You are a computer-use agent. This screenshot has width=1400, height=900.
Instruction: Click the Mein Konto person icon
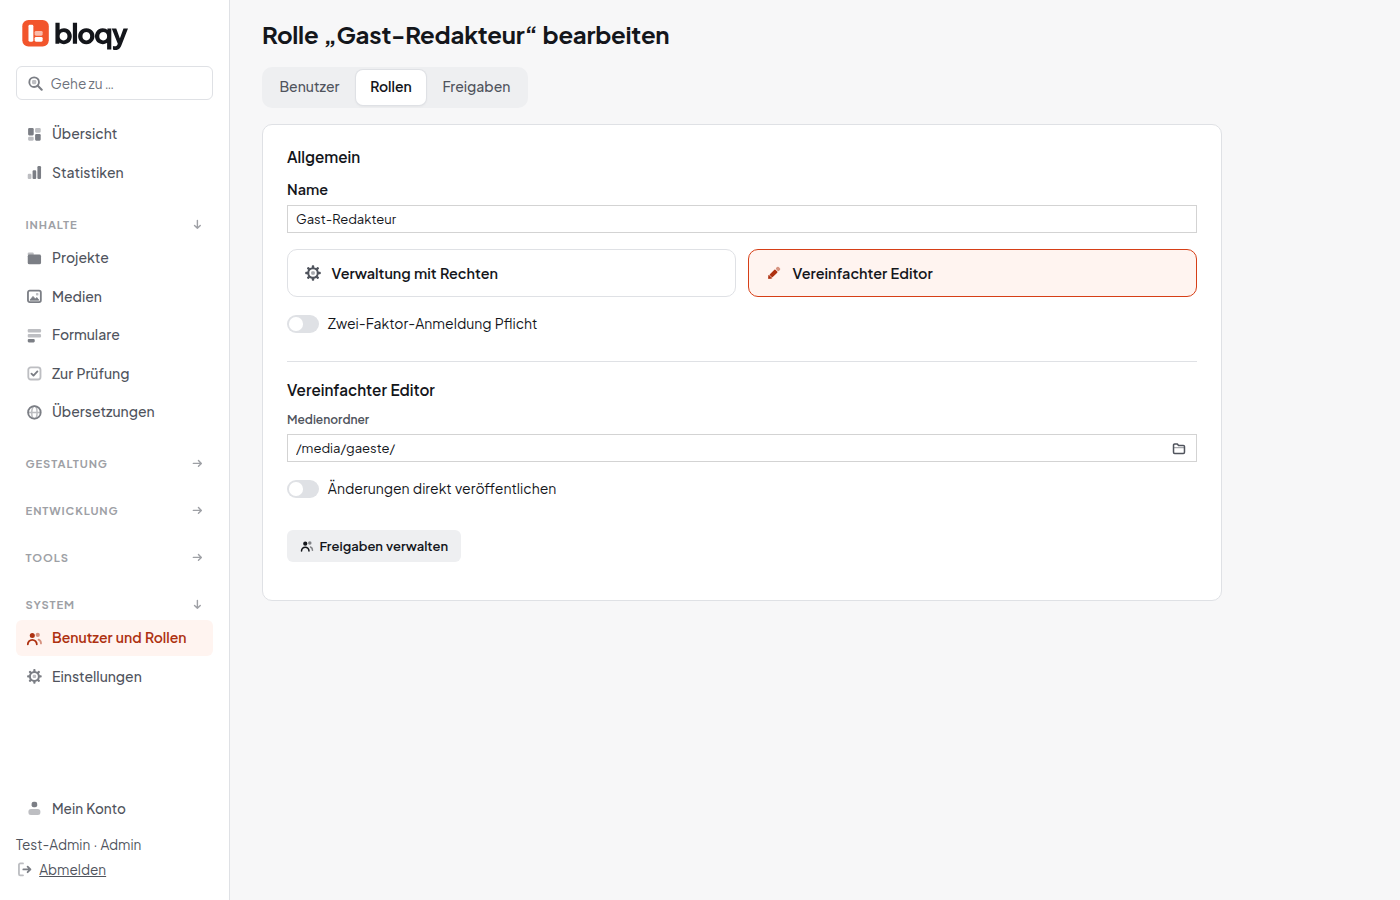pyautogui.click(x=34, y=809)
